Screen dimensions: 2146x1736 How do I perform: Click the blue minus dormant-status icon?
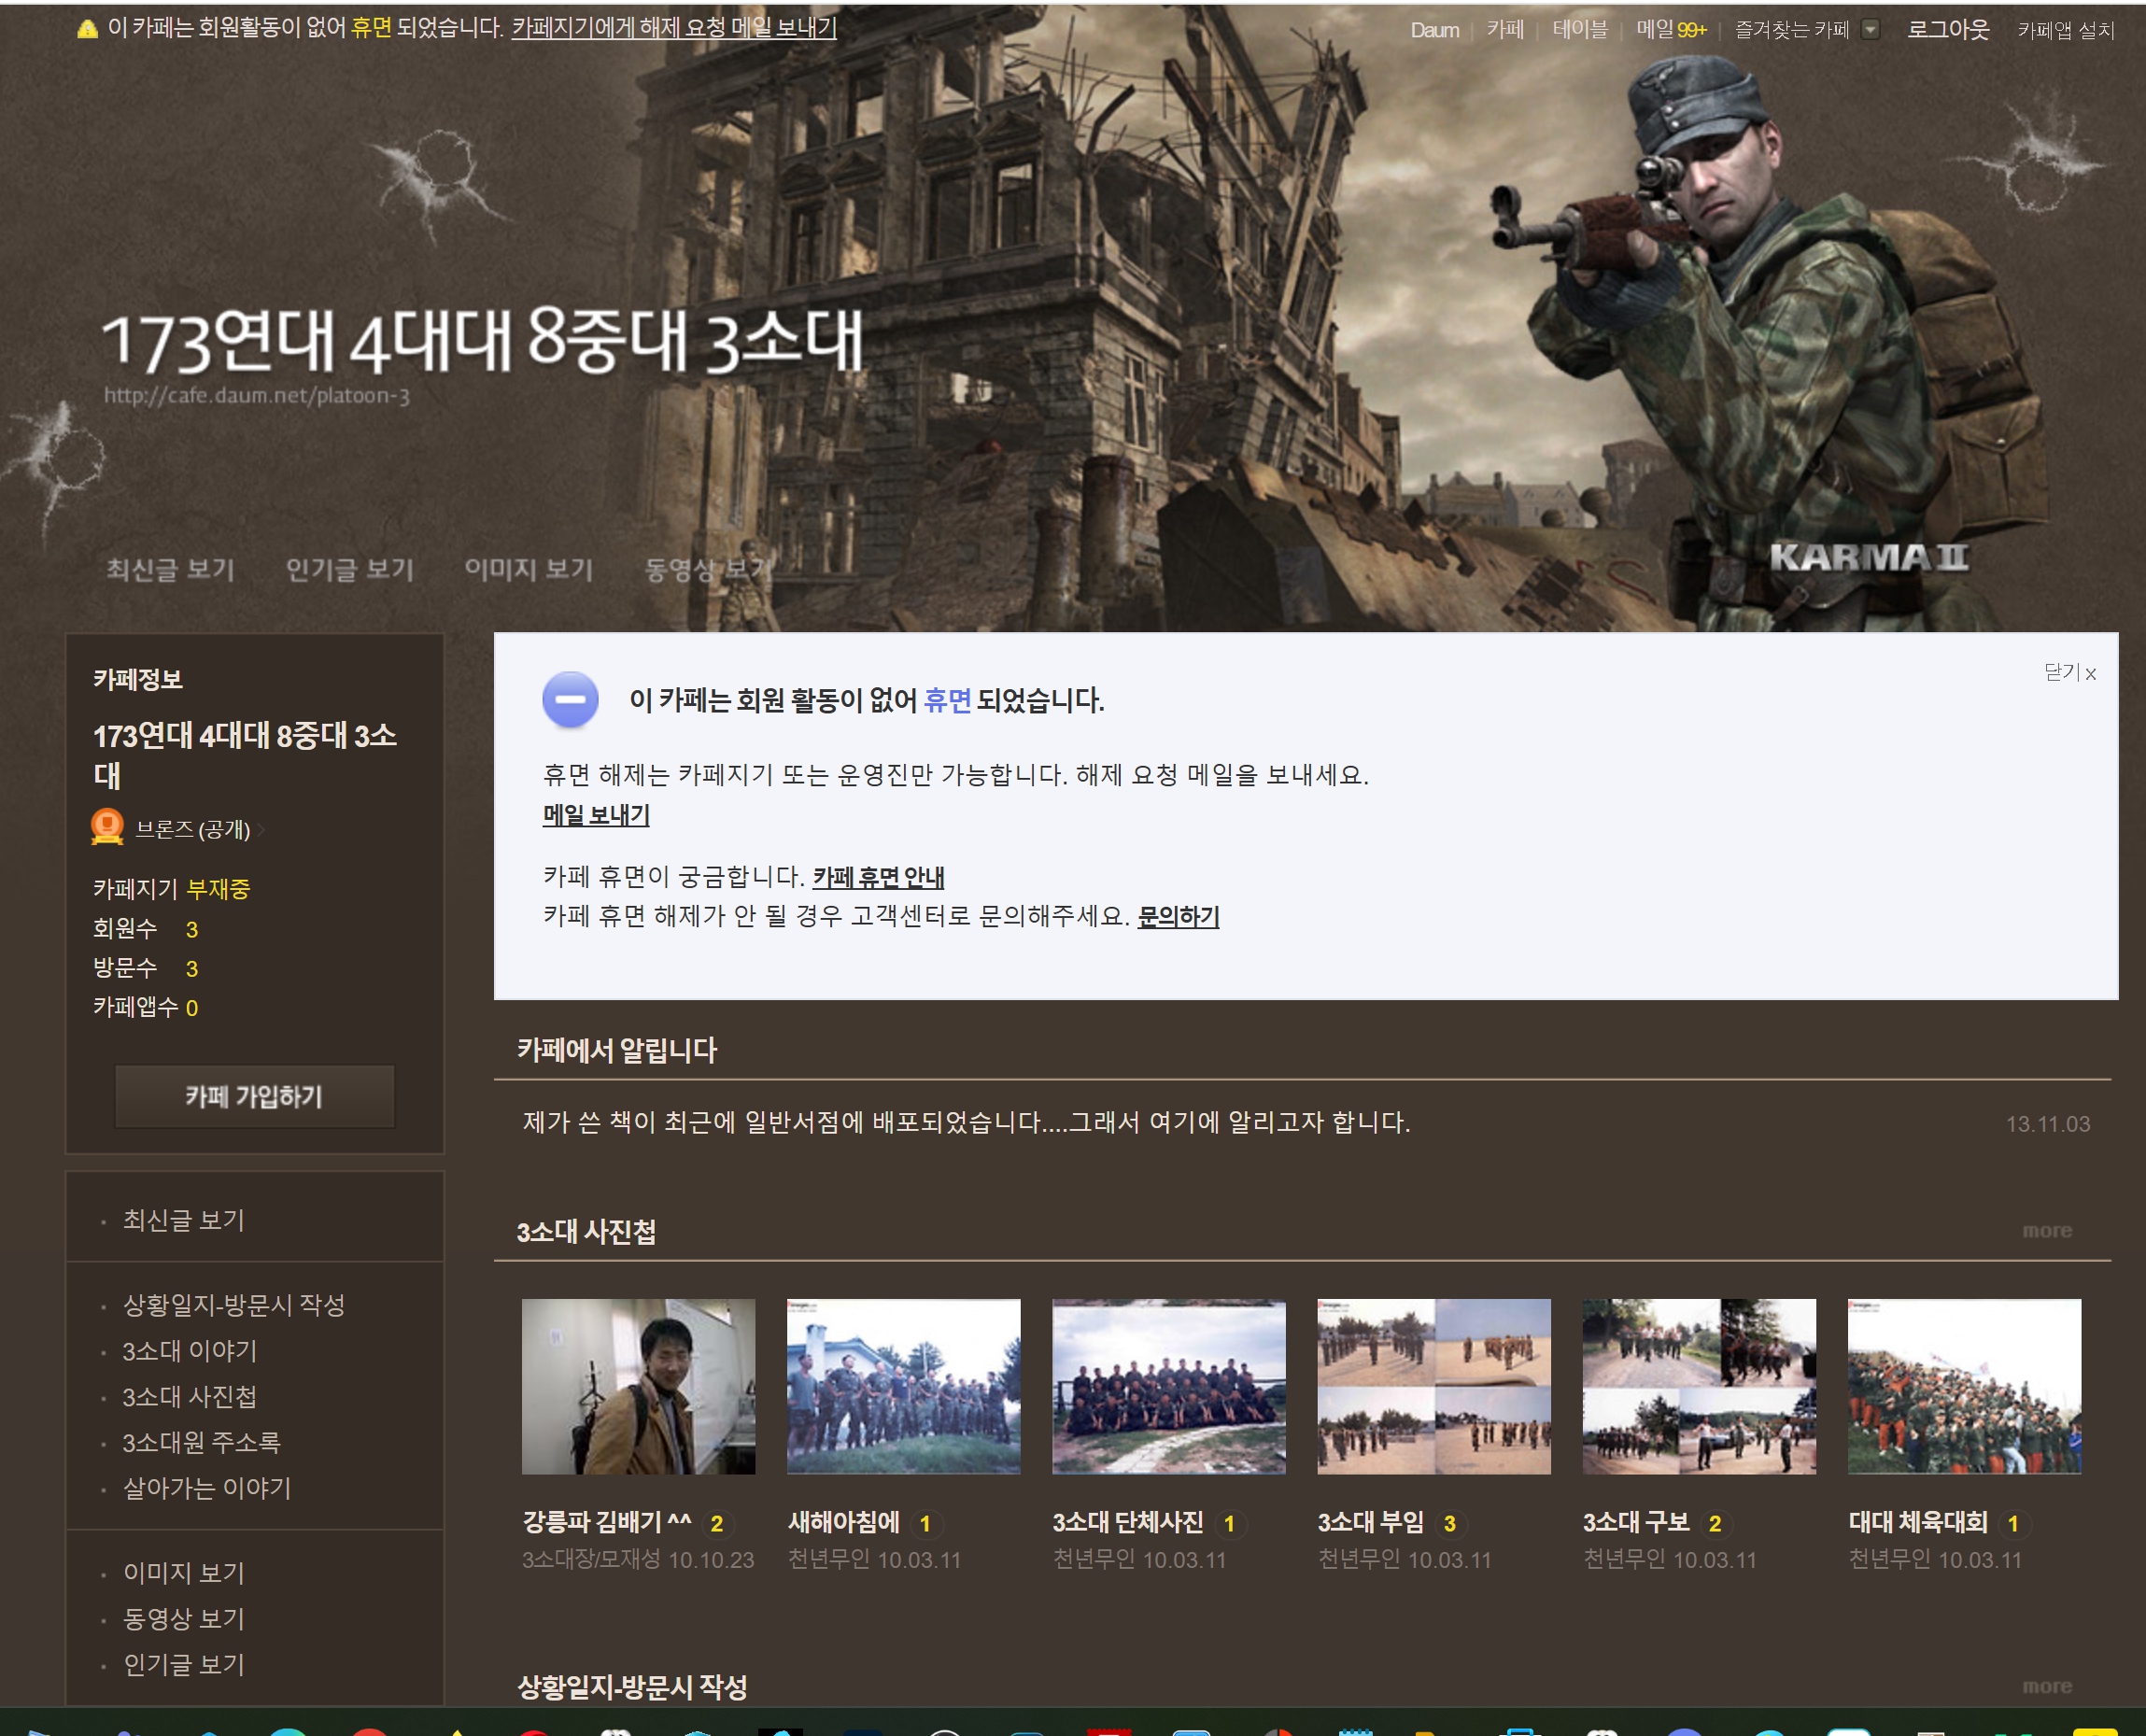tap(570, 699)
